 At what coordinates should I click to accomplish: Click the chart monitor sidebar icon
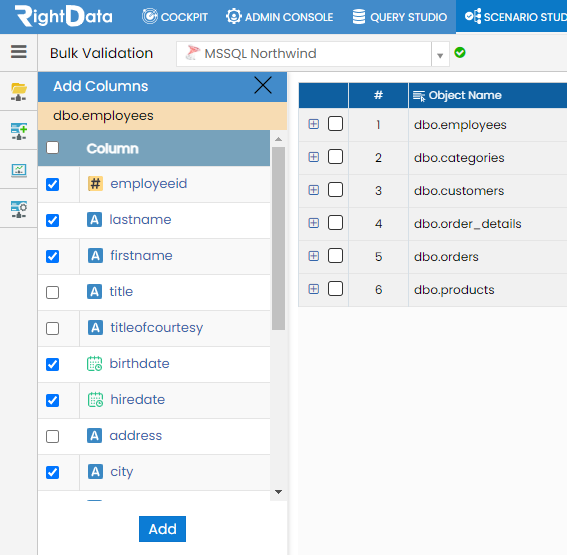point(18,170)
